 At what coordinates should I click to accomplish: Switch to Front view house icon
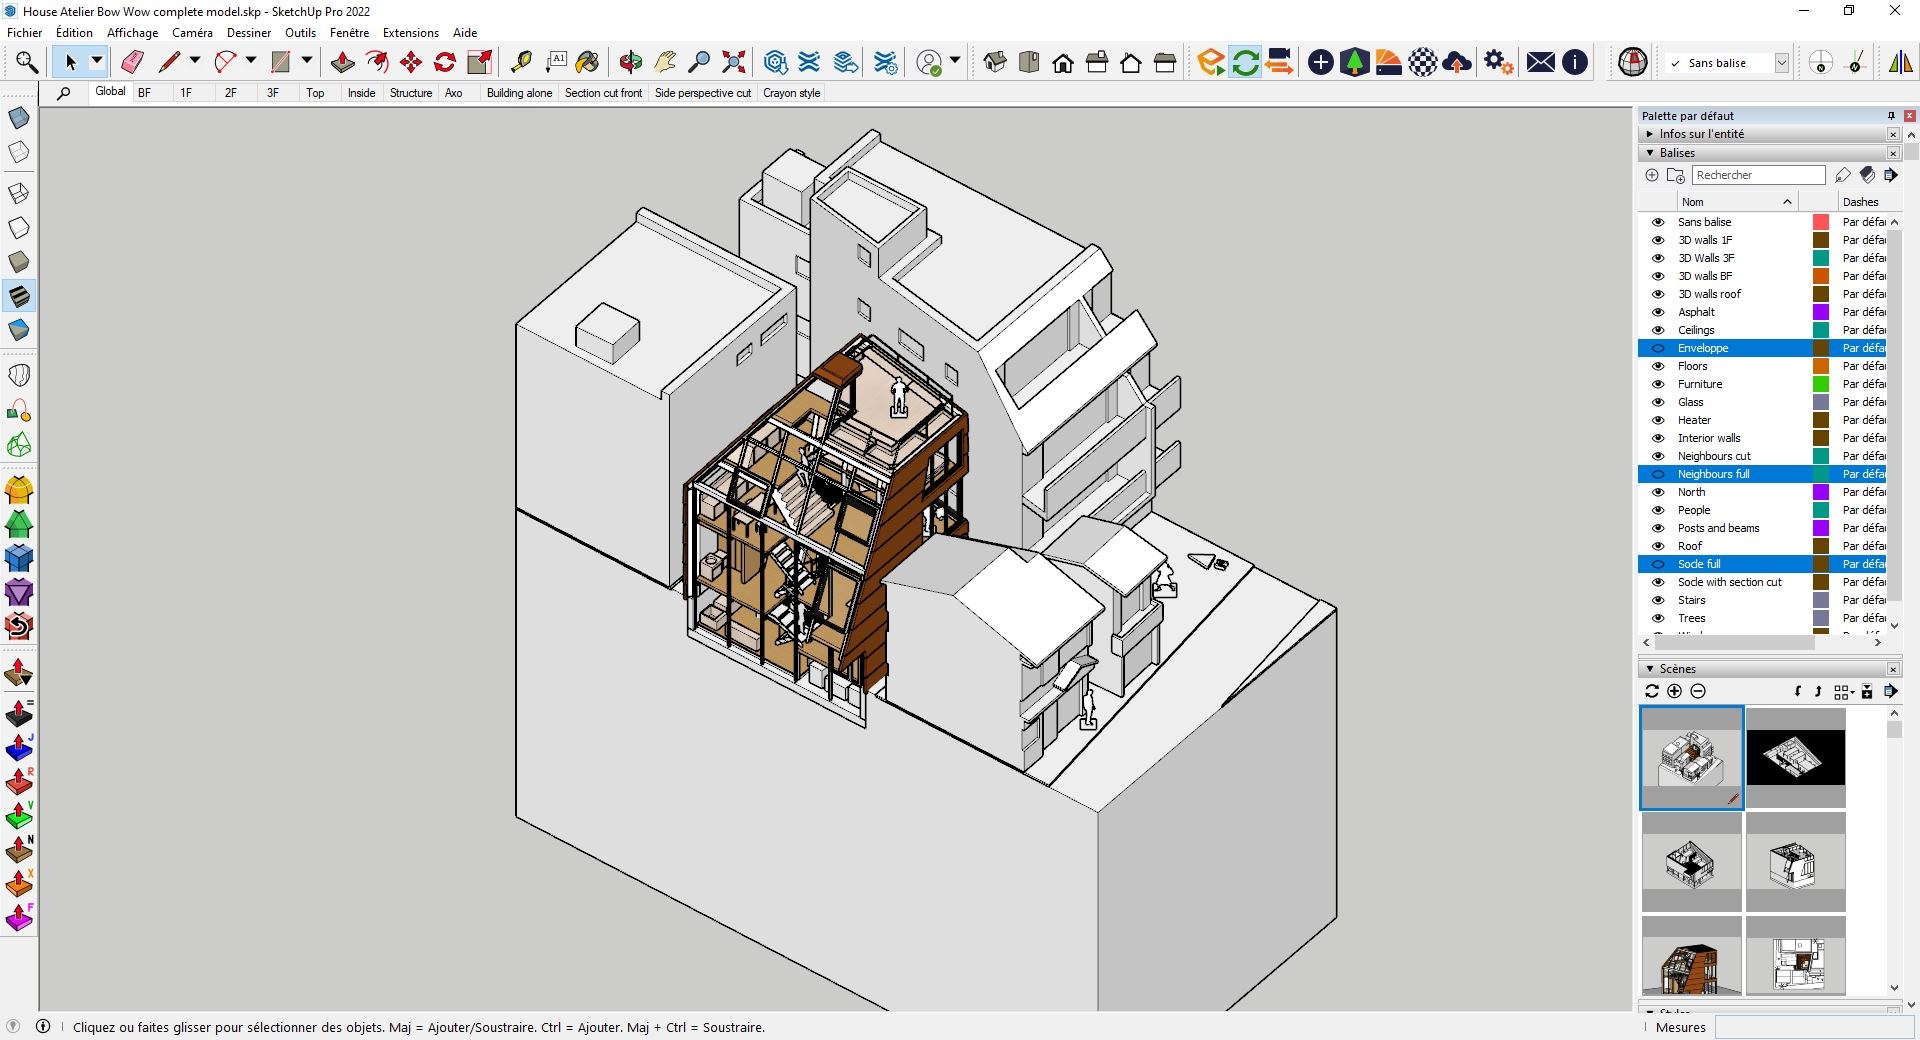pos(1063,62)
